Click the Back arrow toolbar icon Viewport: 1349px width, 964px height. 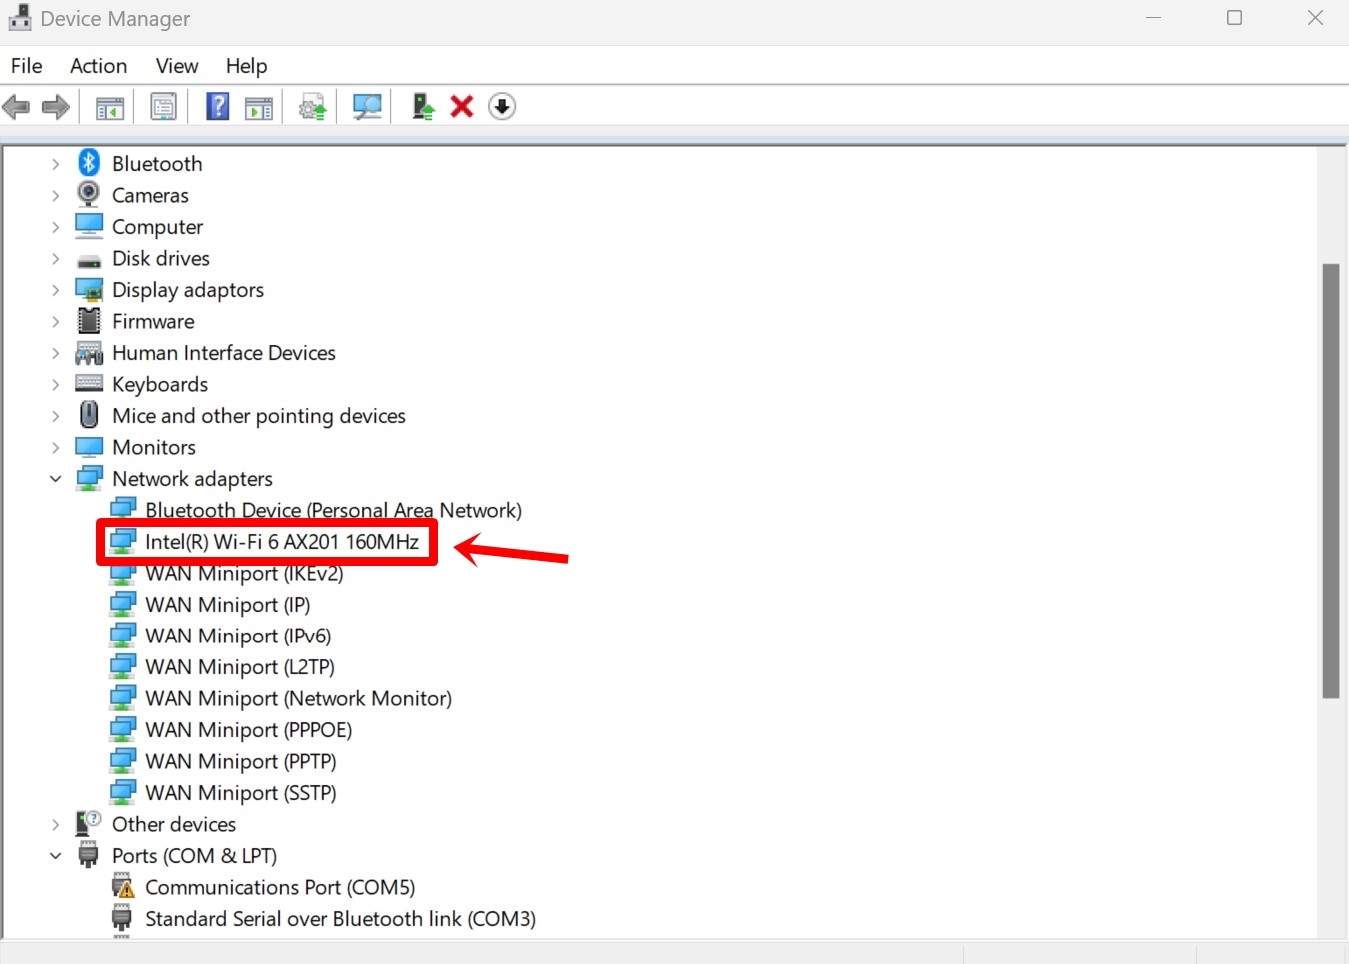(17, 106)
